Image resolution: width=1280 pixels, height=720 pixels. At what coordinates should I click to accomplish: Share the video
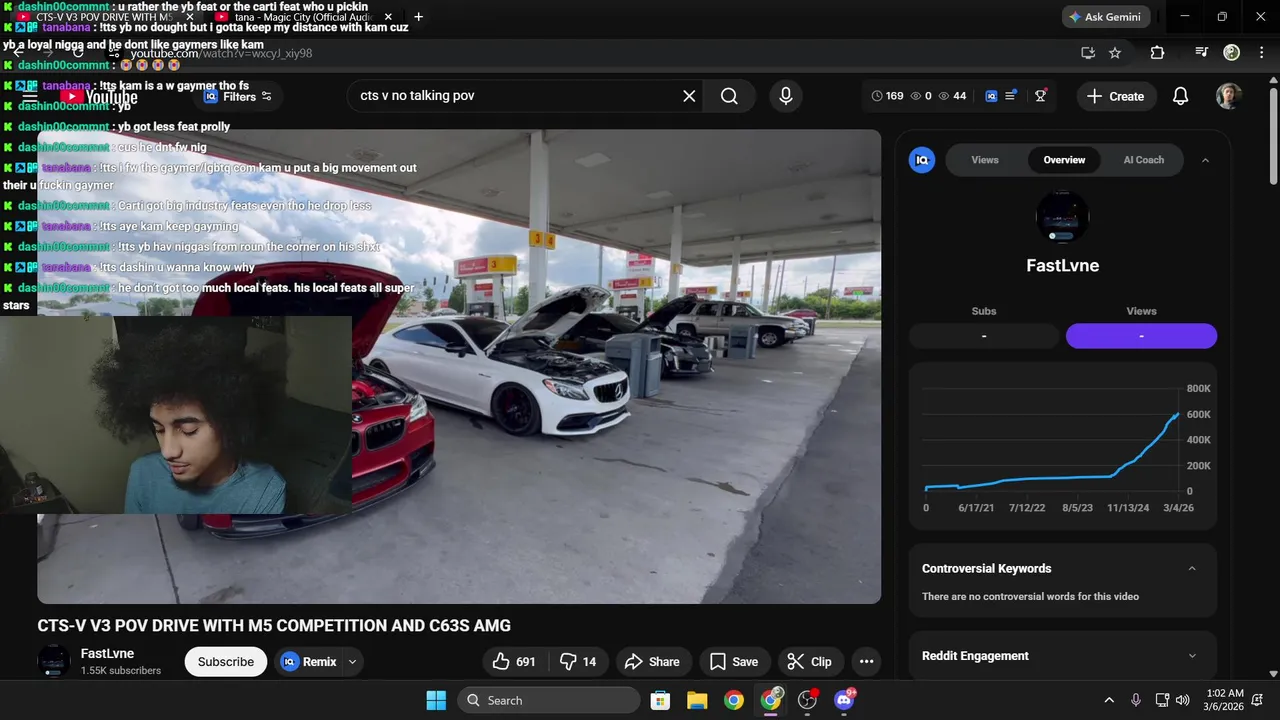click(652, 662)
